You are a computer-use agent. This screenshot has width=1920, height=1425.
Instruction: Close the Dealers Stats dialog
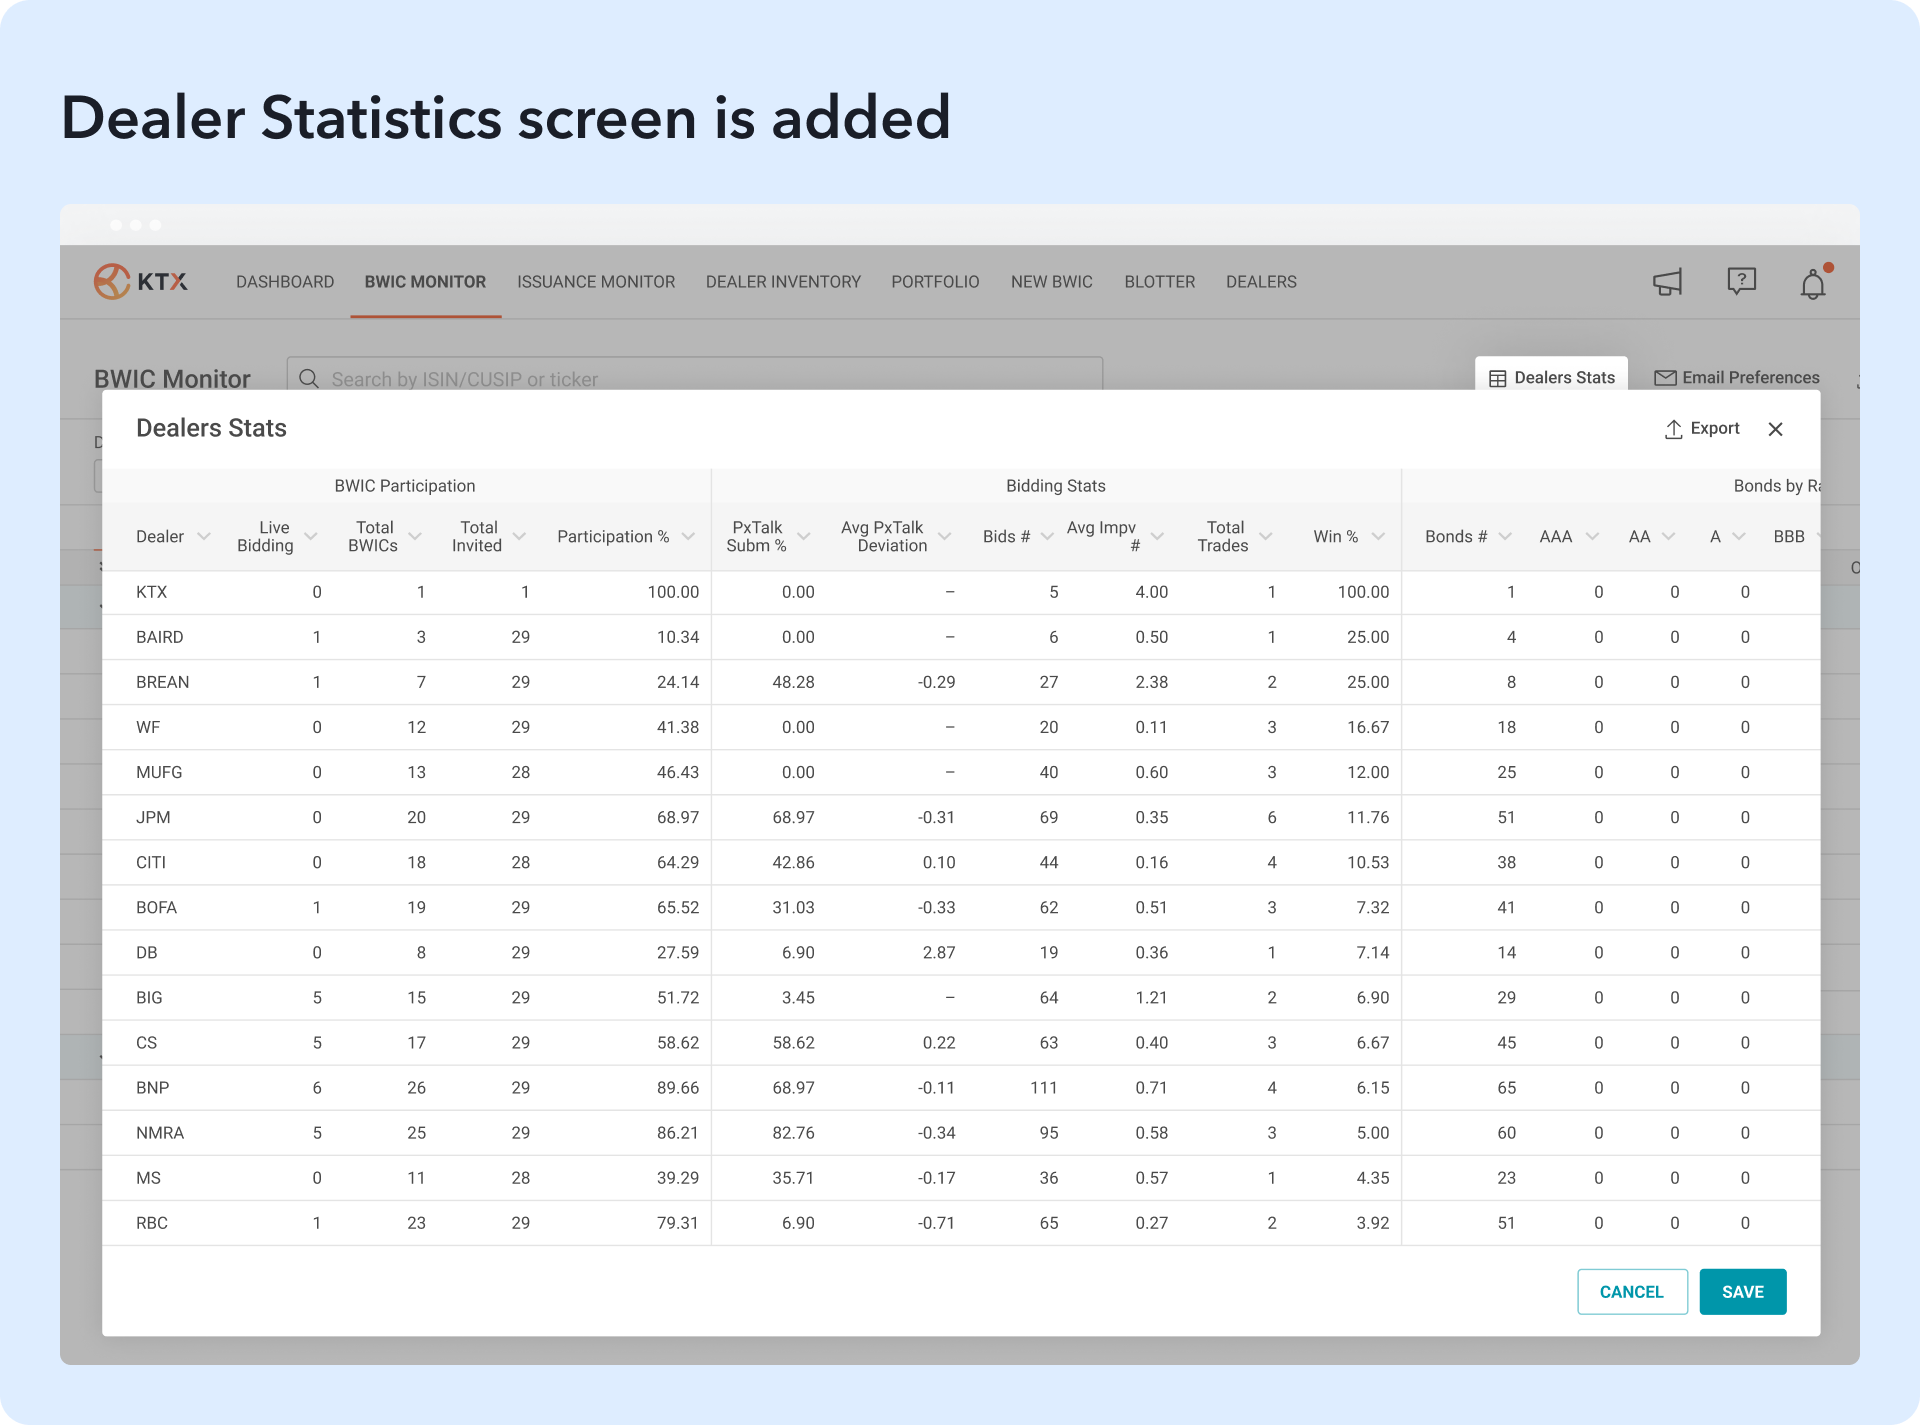click(x=1776, y=429)
